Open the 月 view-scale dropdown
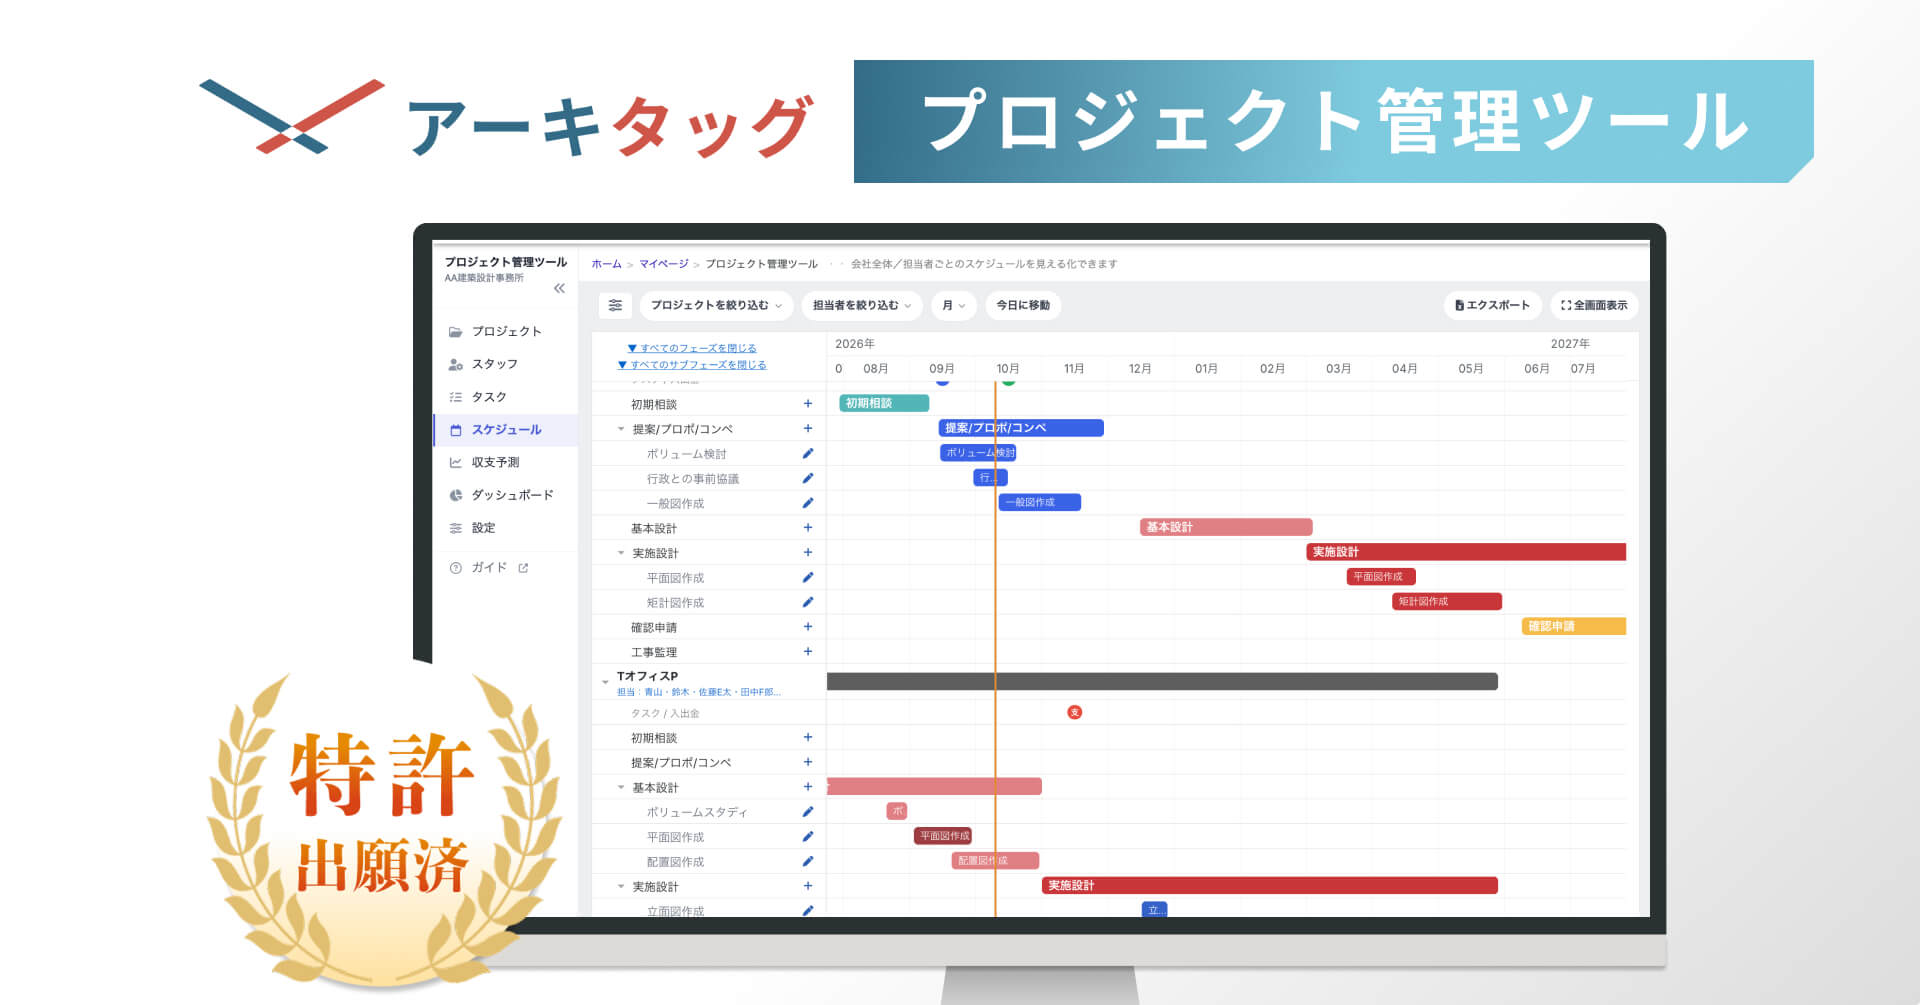Screen dimensions: 1920x1005 [x=954, y=305]
